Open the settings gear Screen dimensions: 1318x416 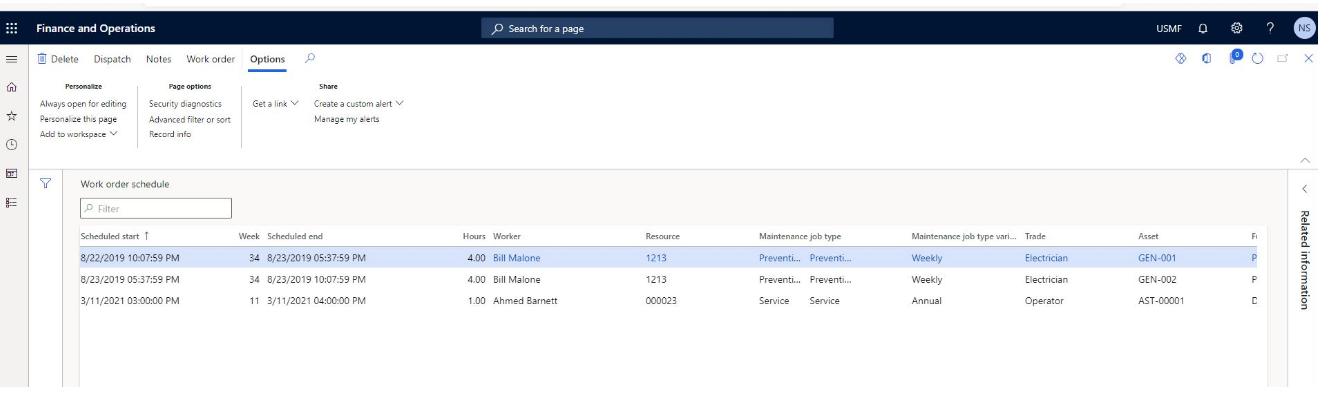[x=1236, y=29]
